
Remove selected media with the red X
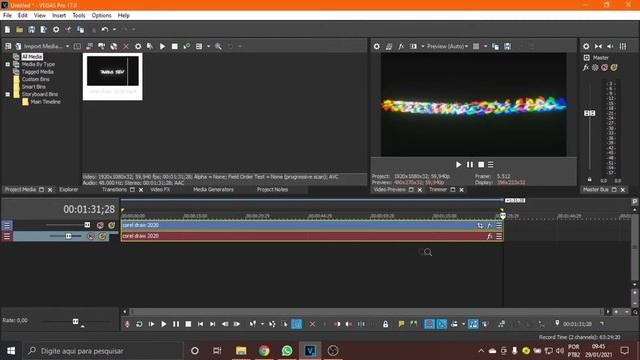[x=126, y=47]
